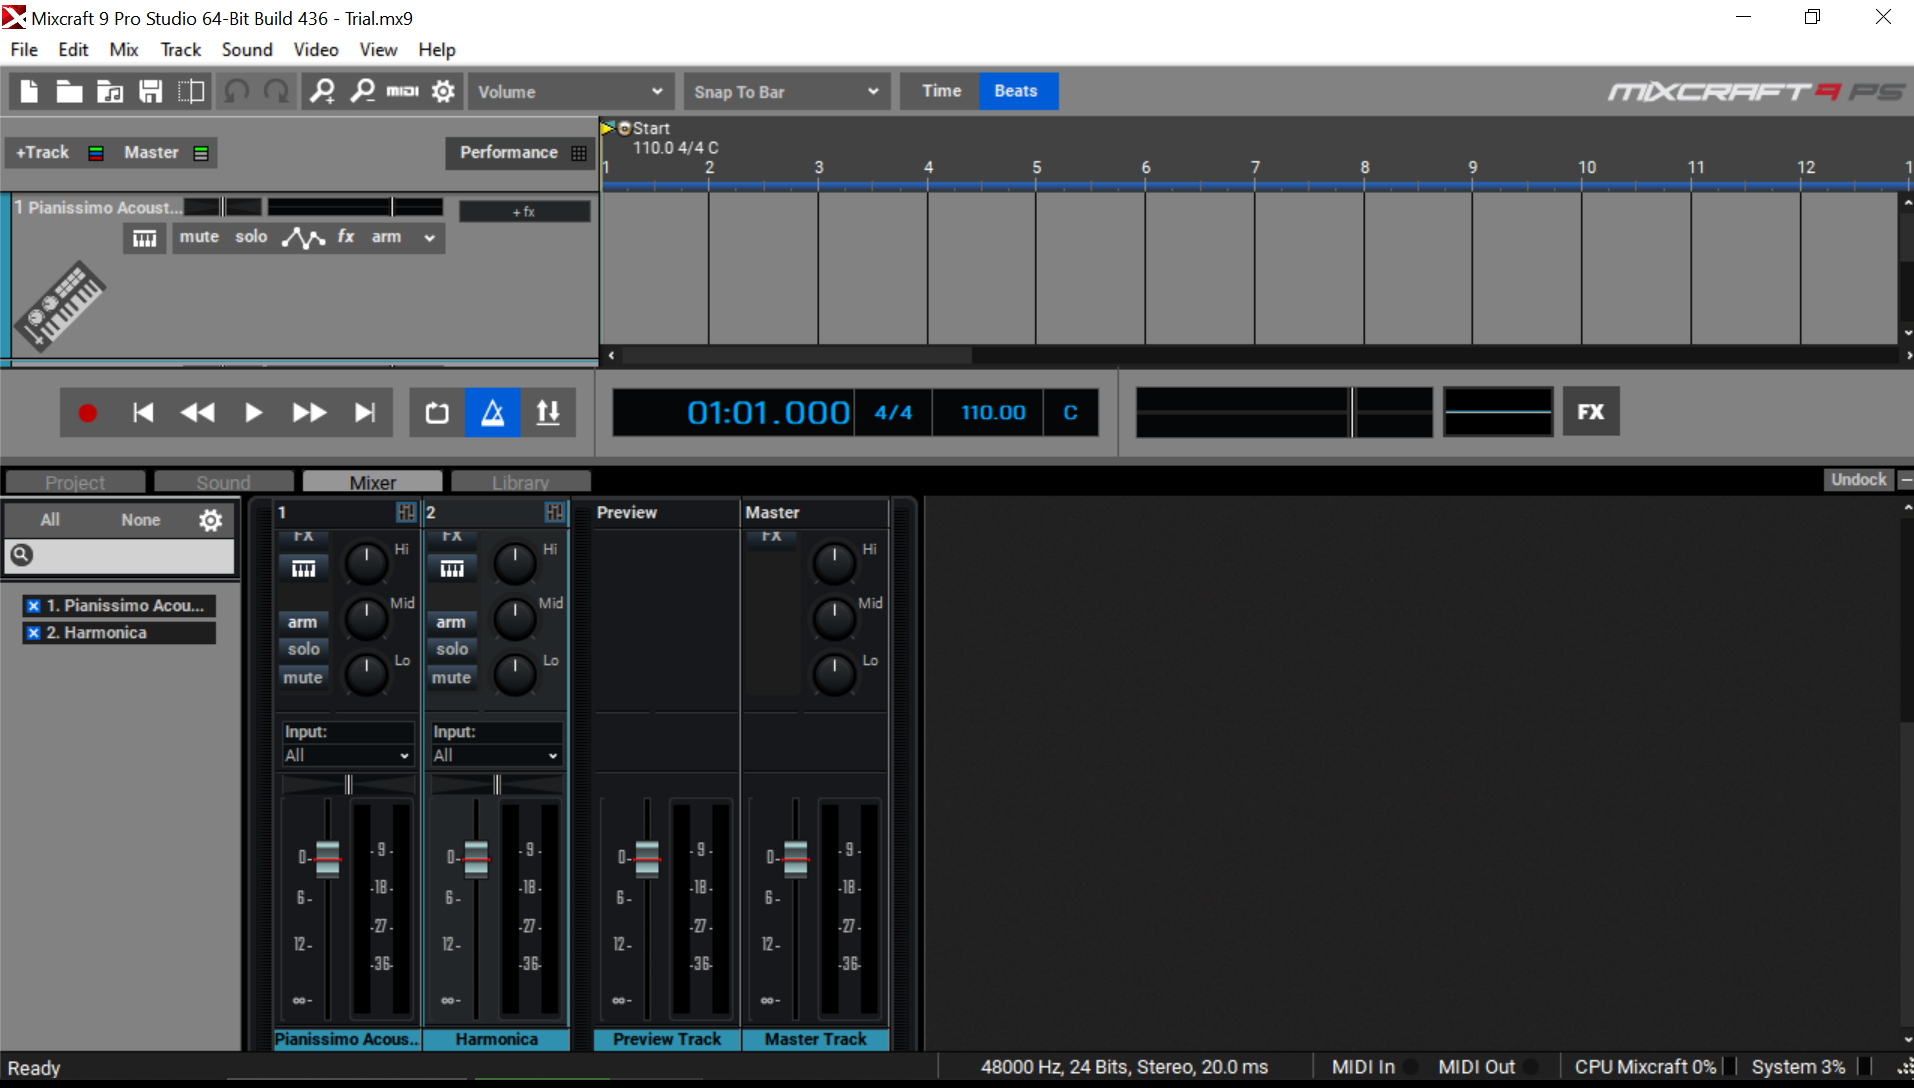The width and height of the screenshot is (1914, 1088).
Task: Click the Undo arrow icon
Action: 236,92
